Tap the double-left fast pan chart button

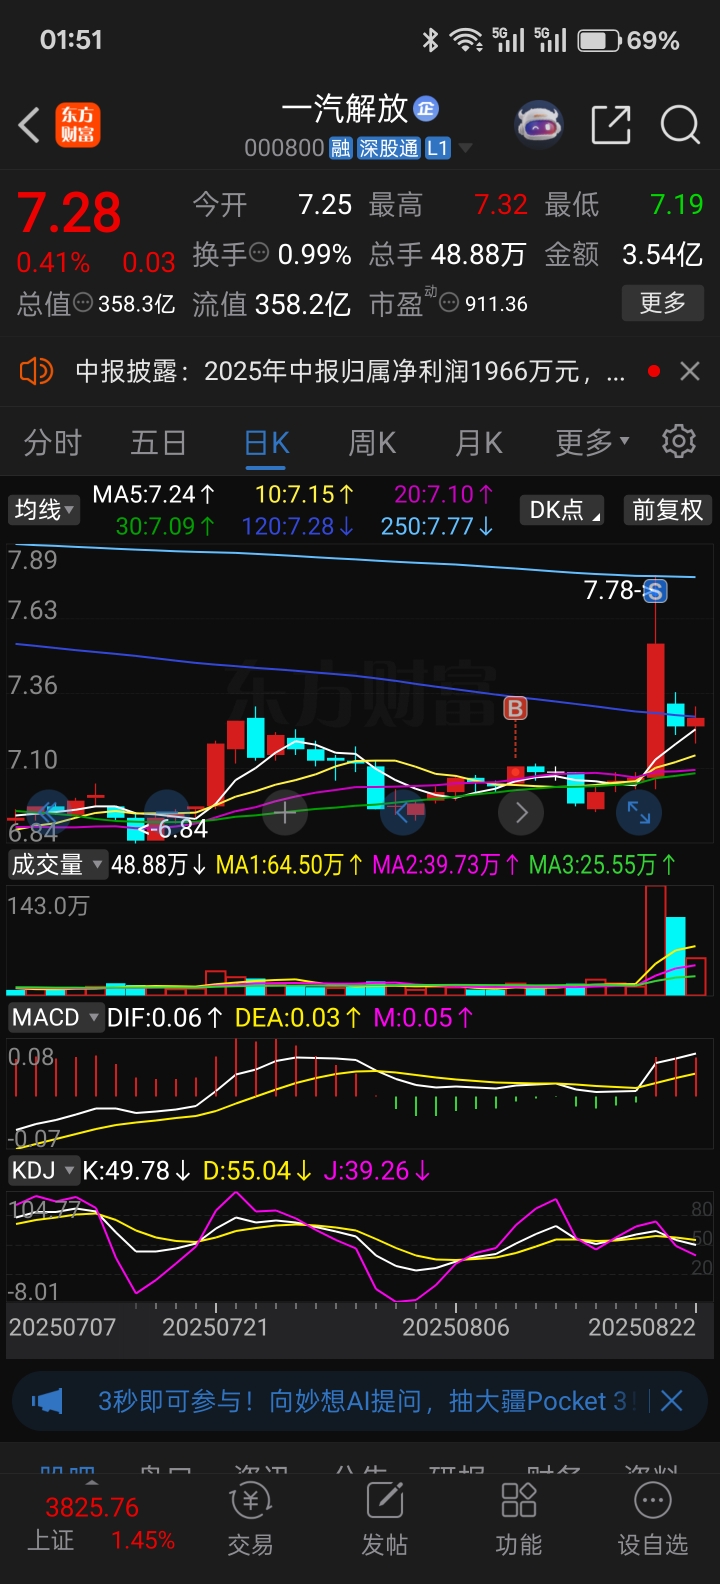click(x=48, y=813)
